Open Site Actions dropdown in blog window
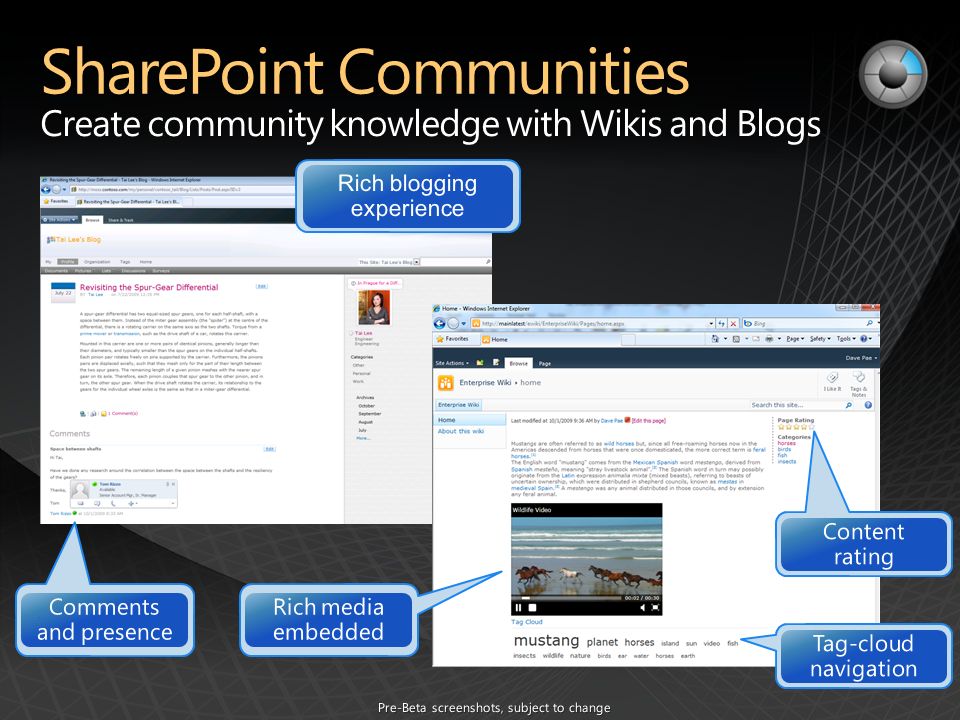960x720 pixels. (x=59, y=220)
